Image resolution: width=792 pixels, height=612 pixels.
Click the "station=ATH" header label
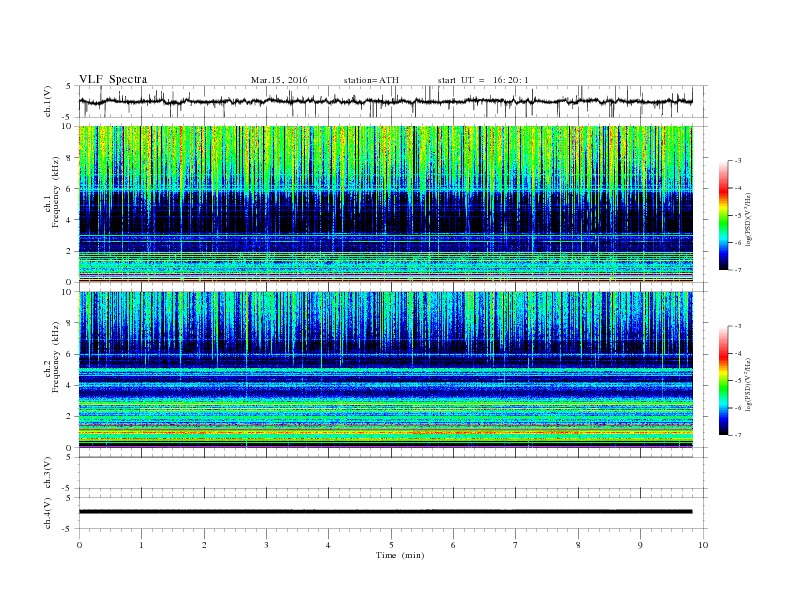[x=371, y=80]
